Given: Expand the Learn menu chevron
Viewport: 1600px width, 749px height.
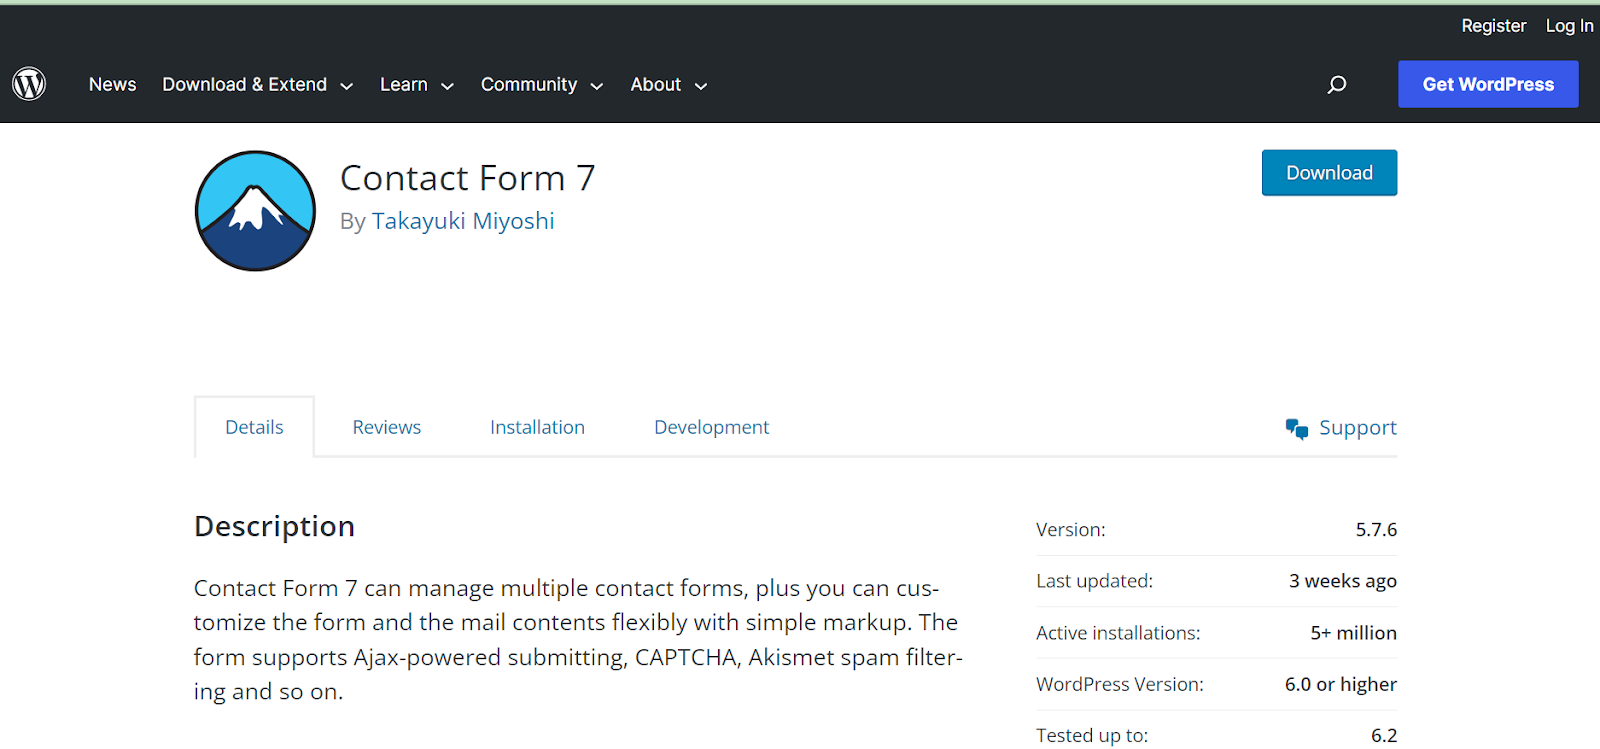Looking at the screenshot, I should click(447, 87).
